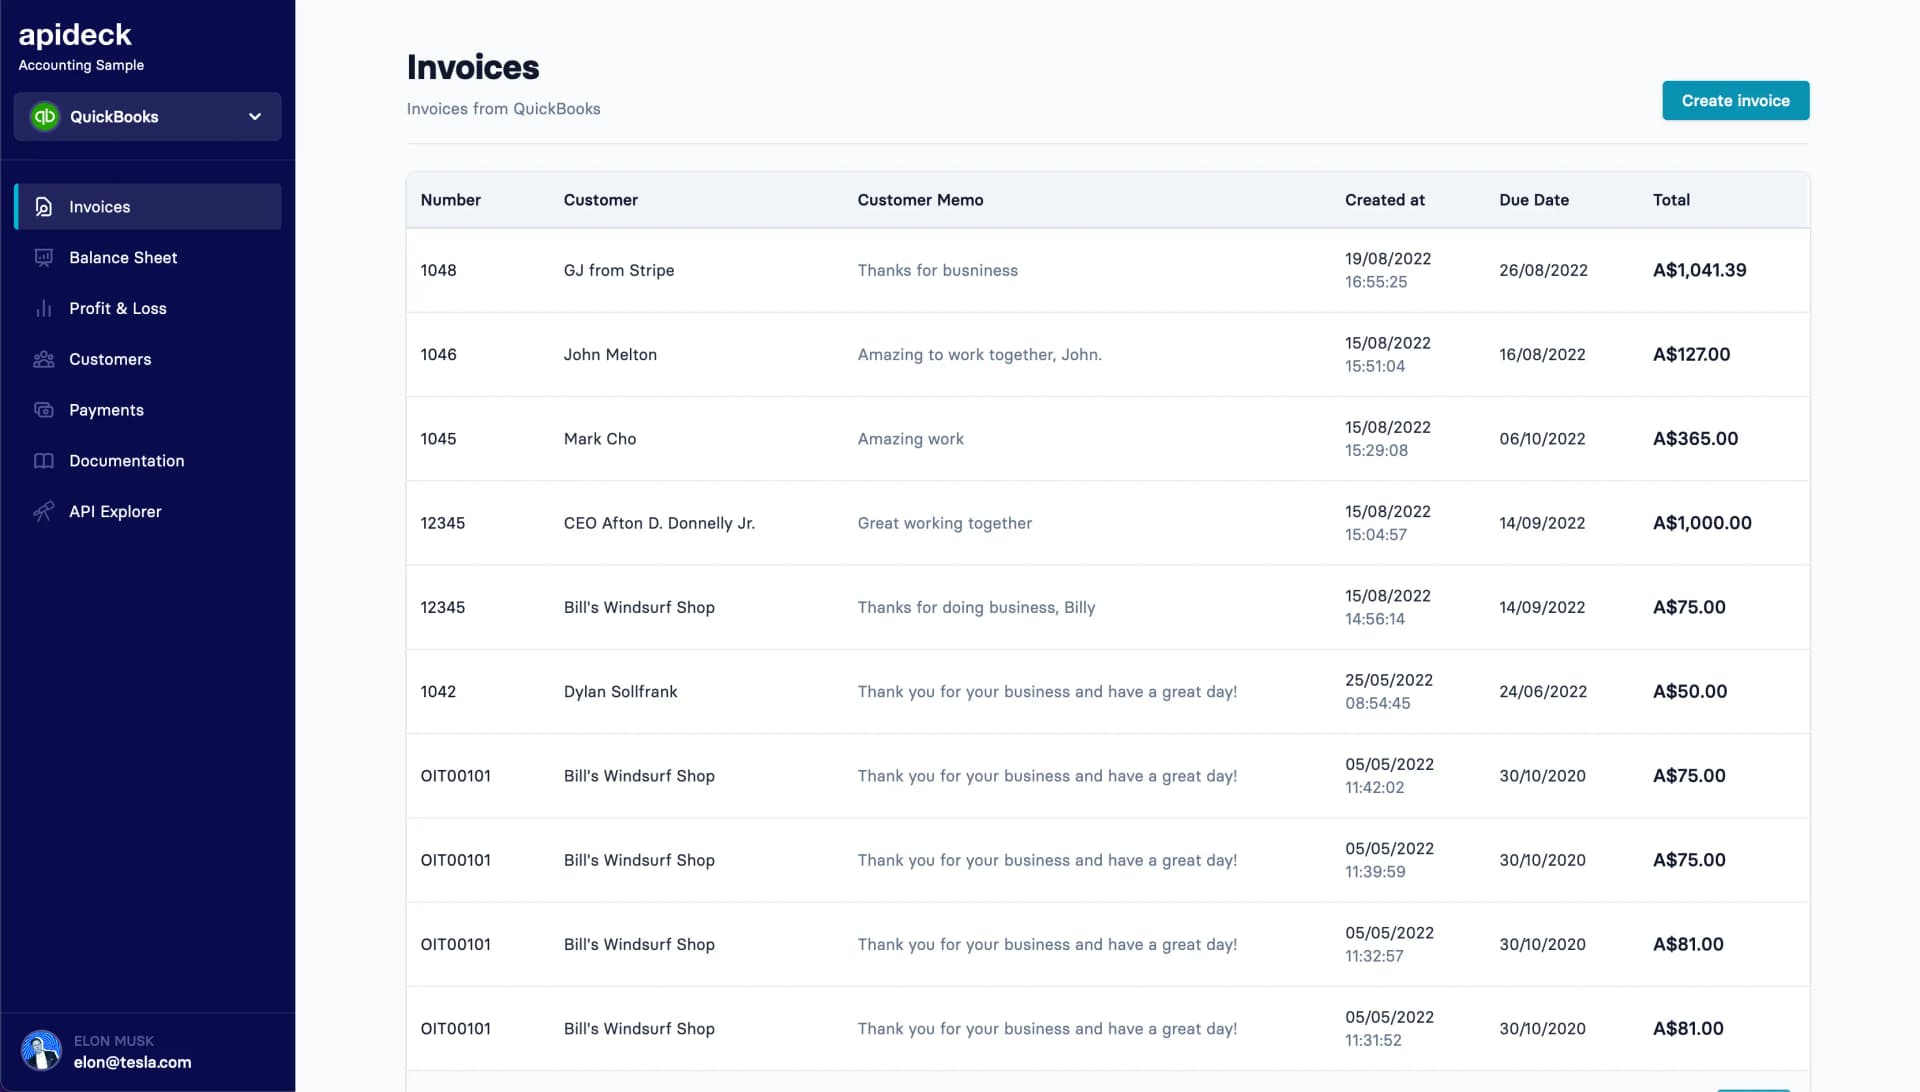This screenshot has height=1092, width=1920.
Task: Click the Customers people icon
Action: (x=44, y=360)
